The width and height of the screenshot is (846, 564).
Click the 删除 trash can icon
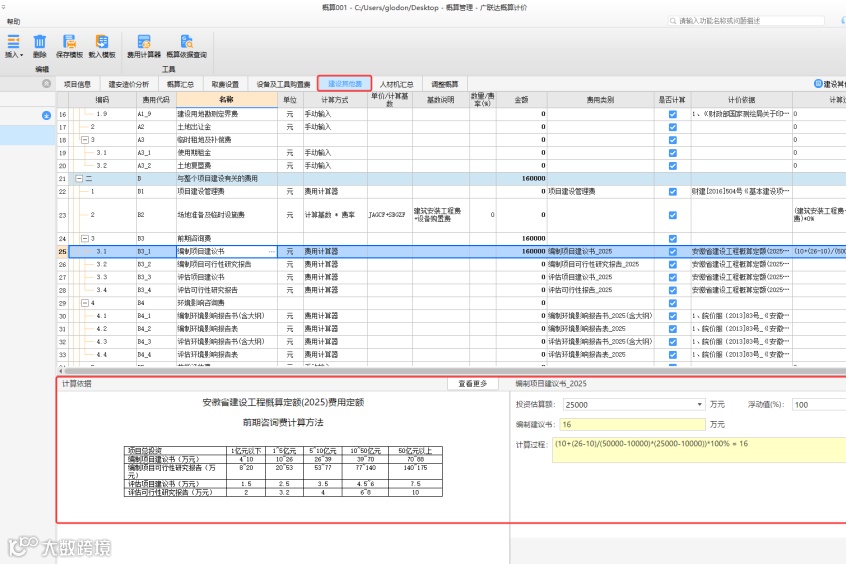(40, 42)
